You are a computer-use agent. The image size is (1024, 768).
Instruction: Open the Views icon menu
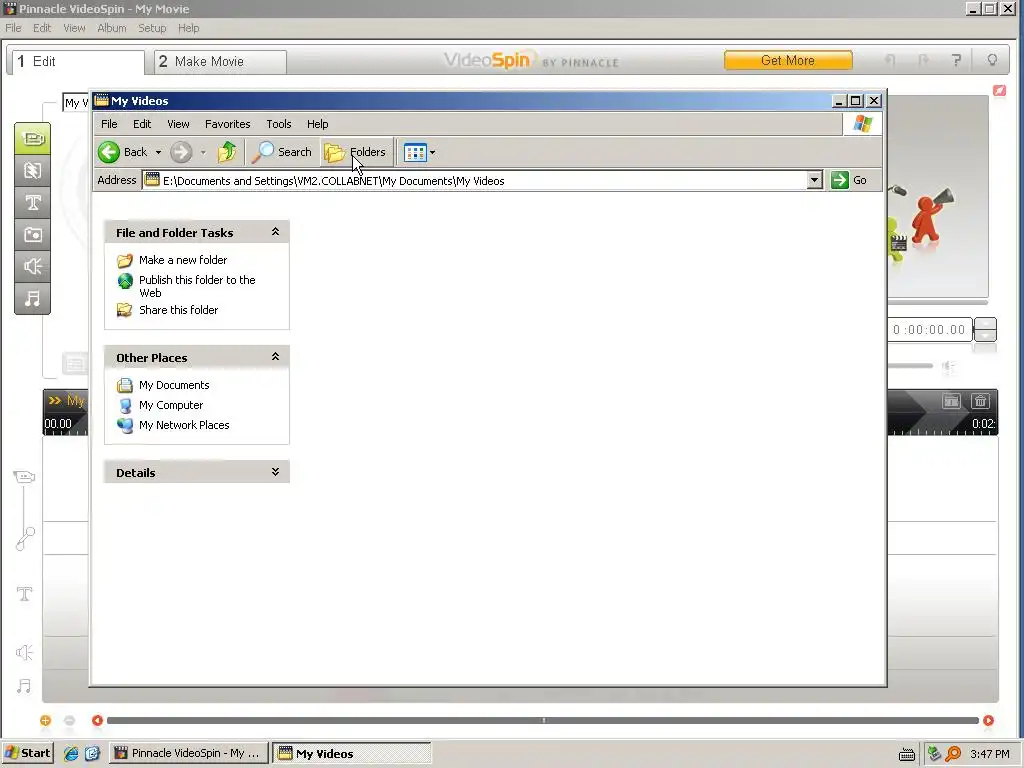coord(415,153)
